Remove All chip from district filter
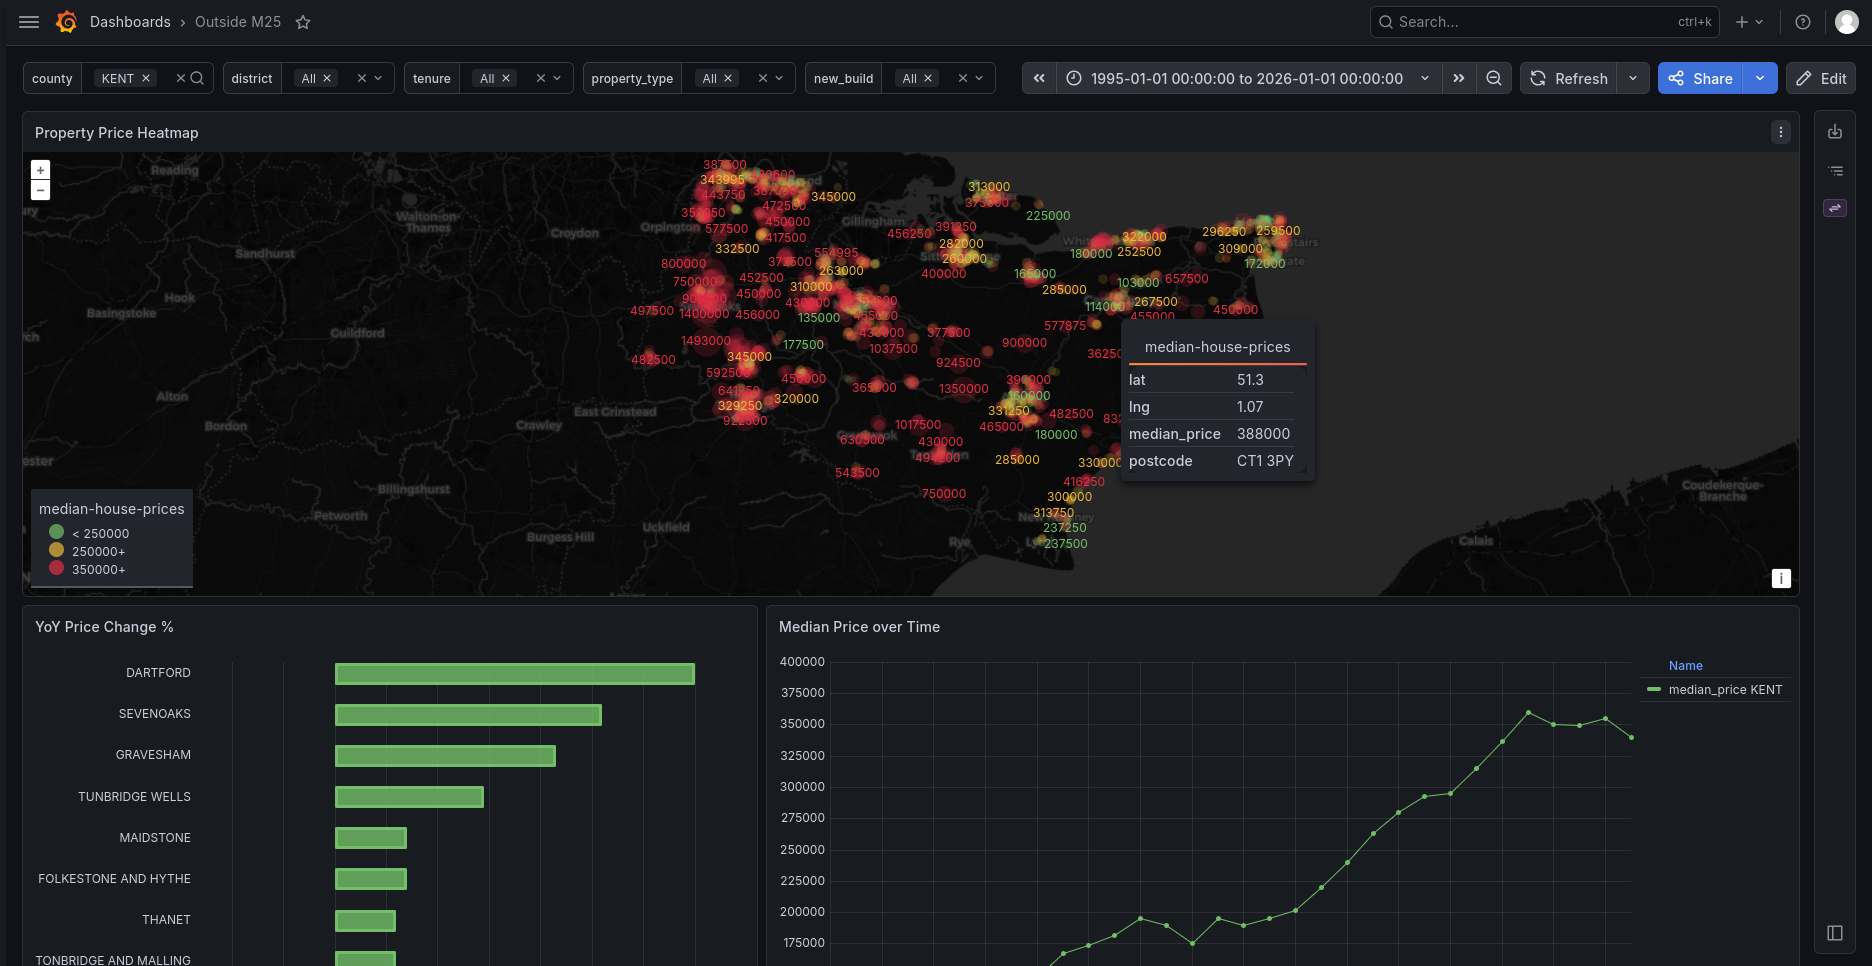This screenshot has width=1872, height=966. (327, 78)
